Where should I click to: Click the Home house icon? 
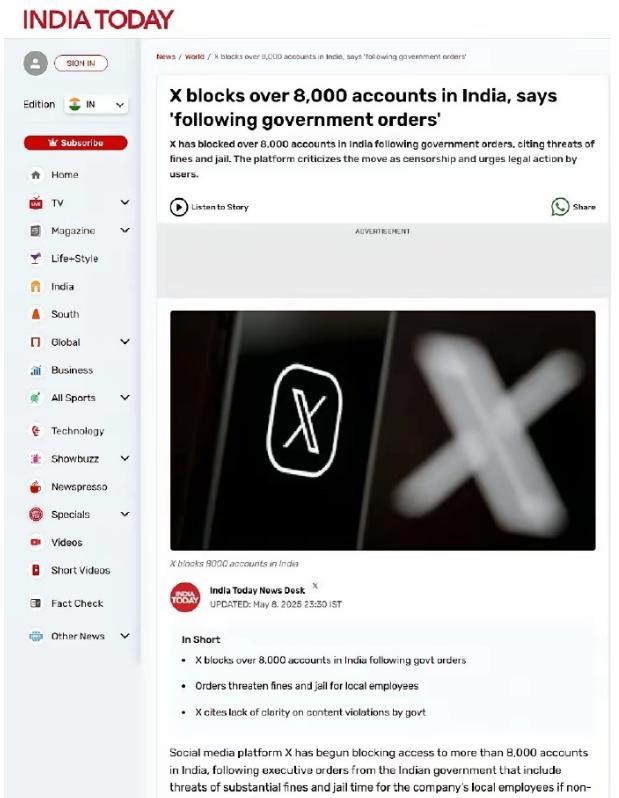[x=36, y=175]
